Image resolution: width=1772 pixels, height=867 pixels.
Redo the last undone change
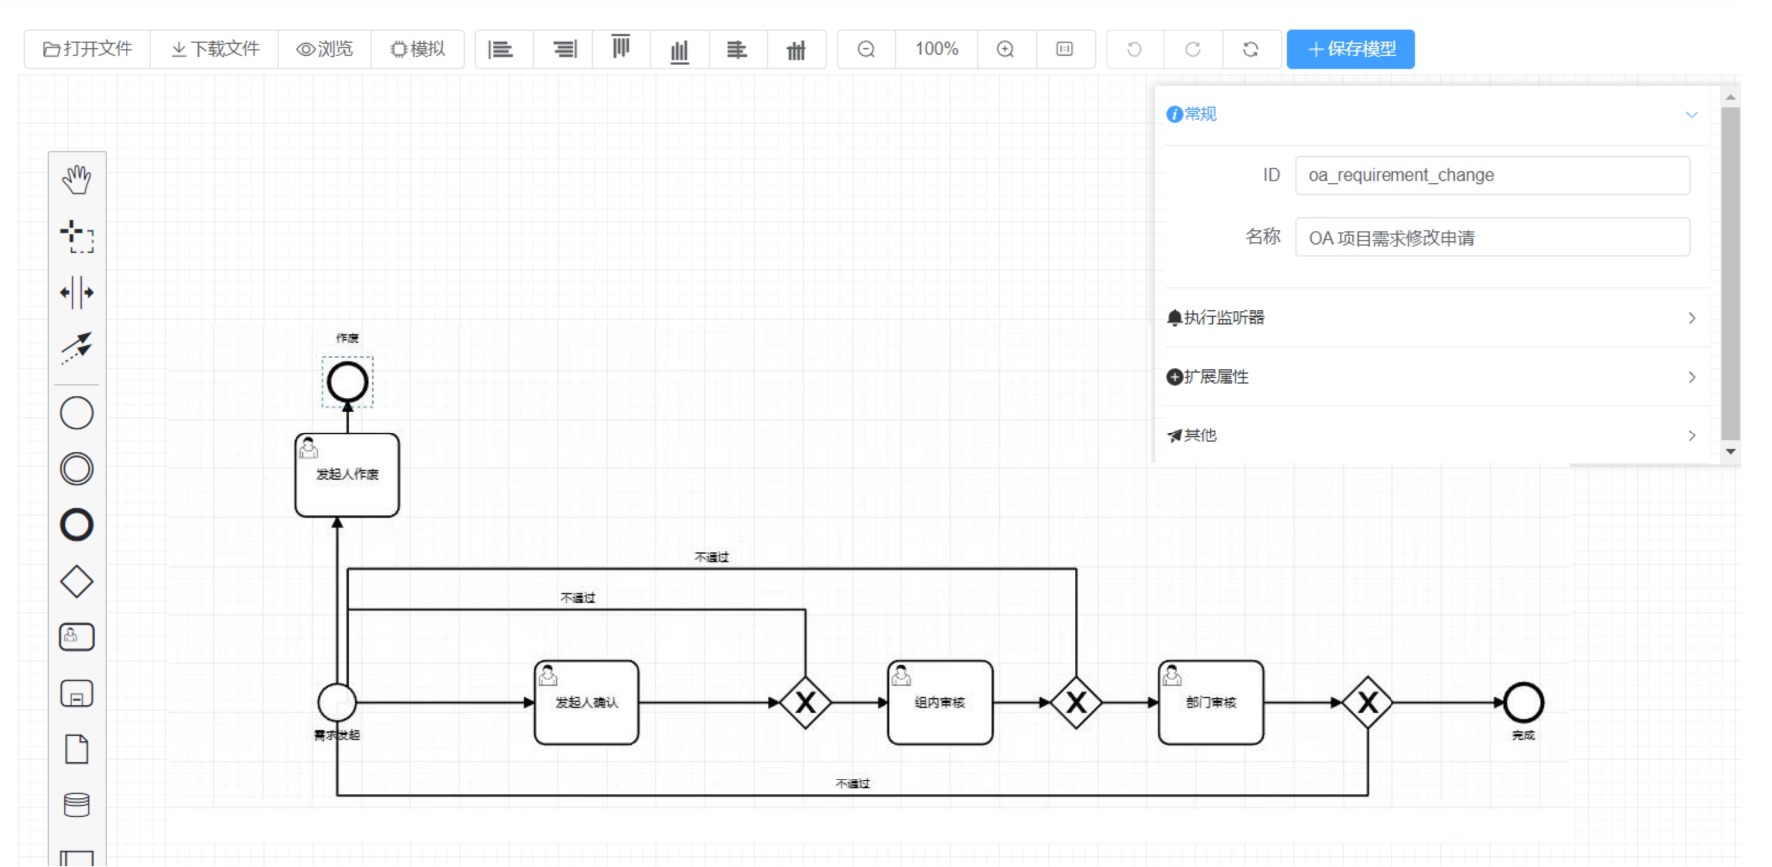click(1193, 49)
